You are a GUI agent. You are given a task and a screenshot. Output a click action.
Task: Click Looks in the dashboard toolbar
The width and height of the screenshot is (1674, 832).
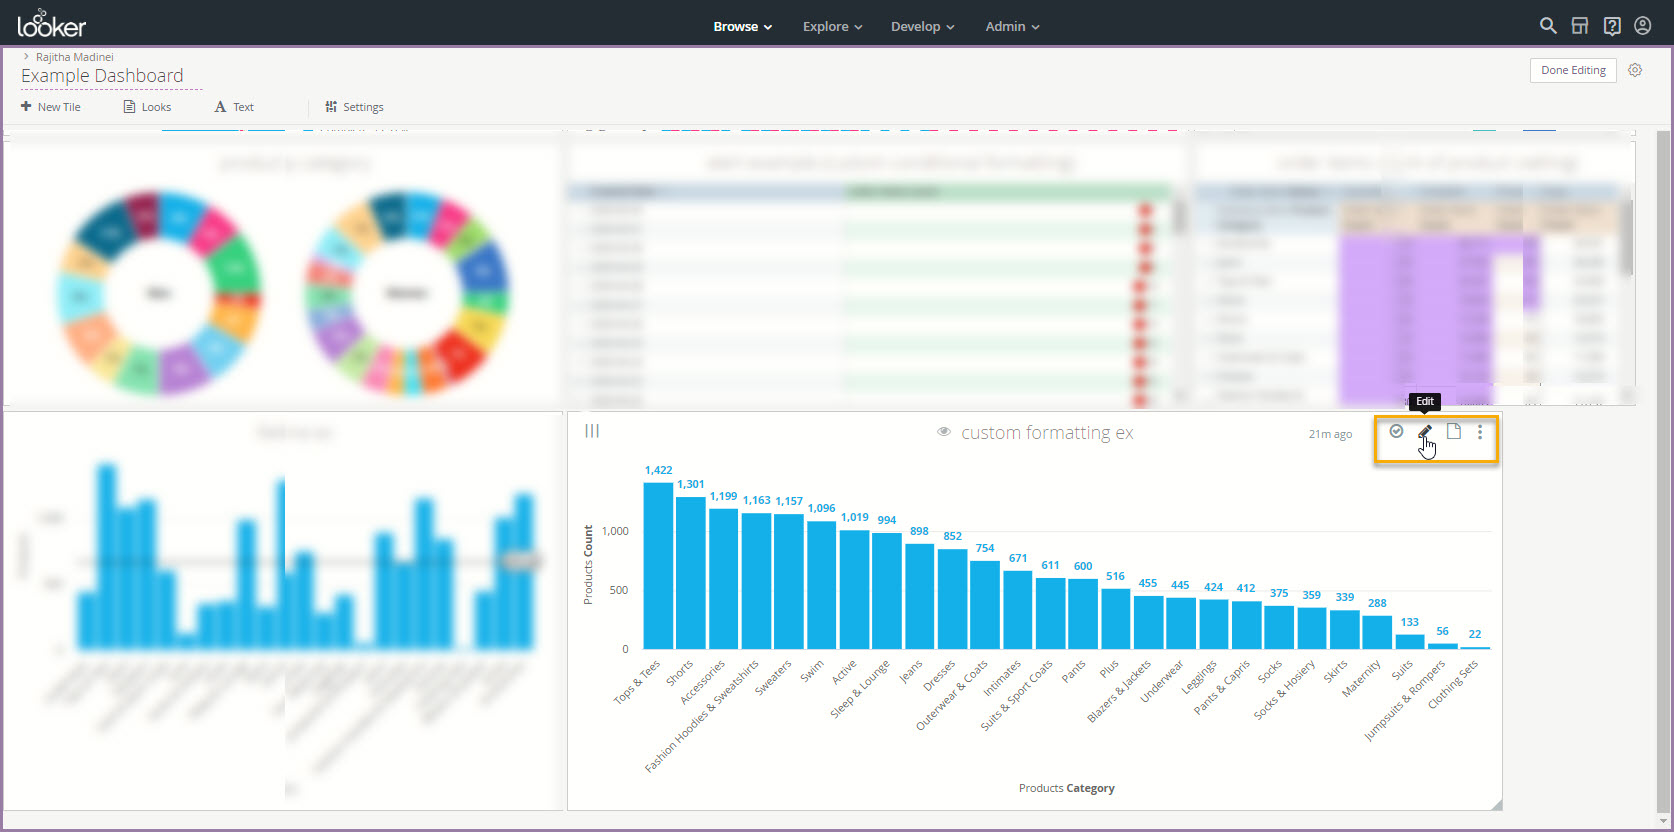pyautogui.click(x=147, y=107)
